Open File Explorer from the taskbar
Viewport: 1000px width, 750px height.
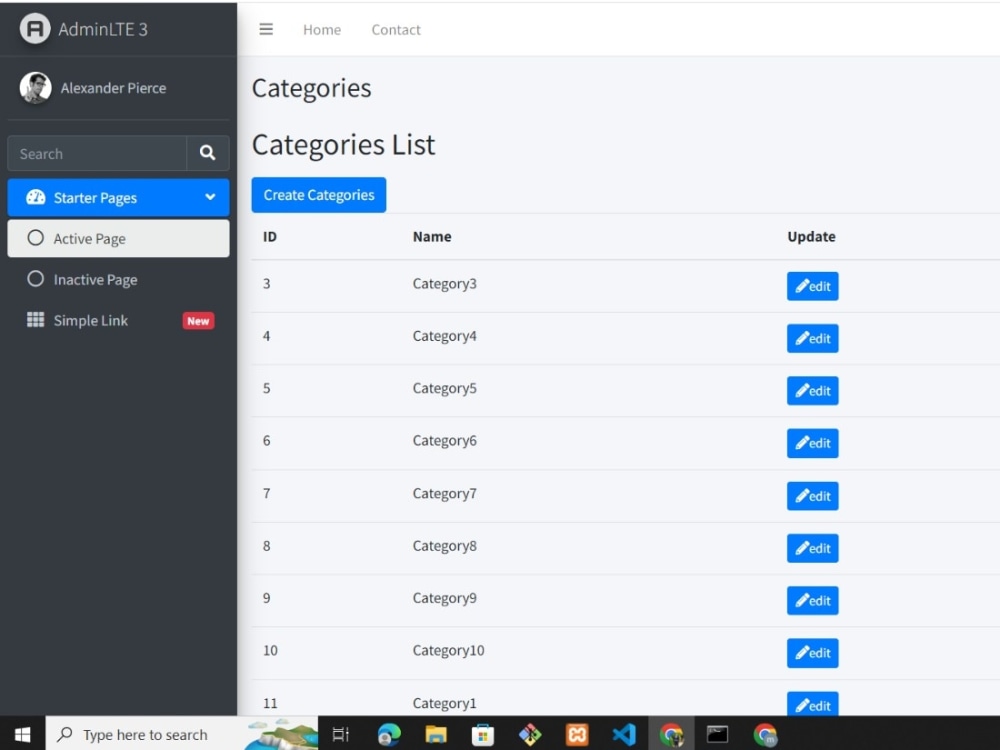pyautogui.click(x=436, y=735)
